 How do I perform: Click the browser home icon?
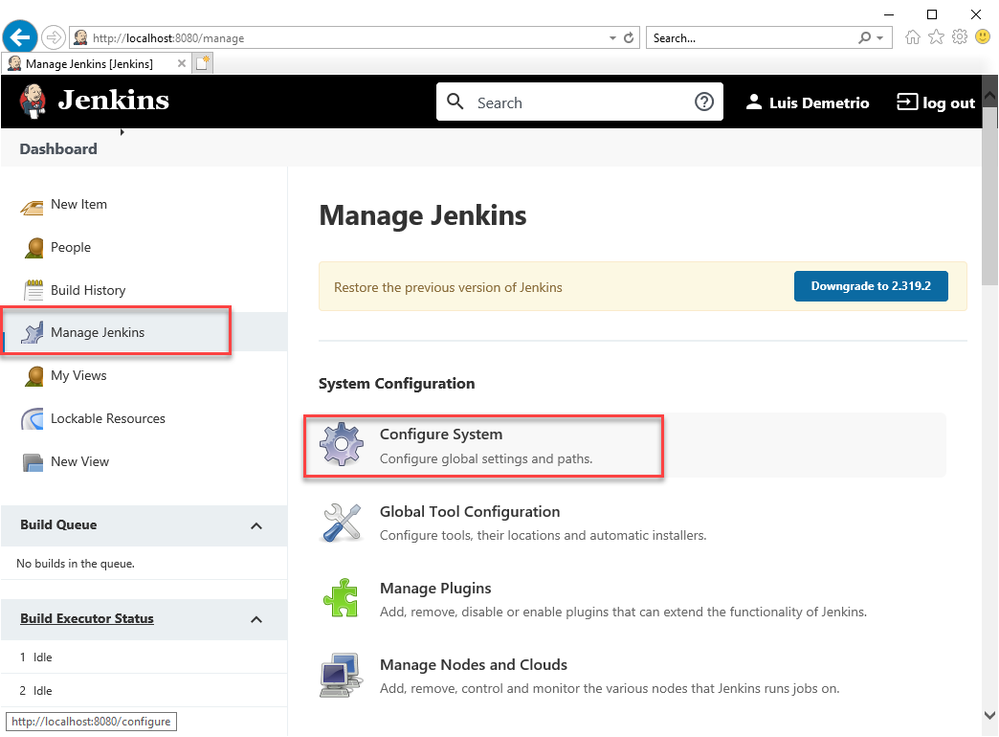tap(912, 37)
